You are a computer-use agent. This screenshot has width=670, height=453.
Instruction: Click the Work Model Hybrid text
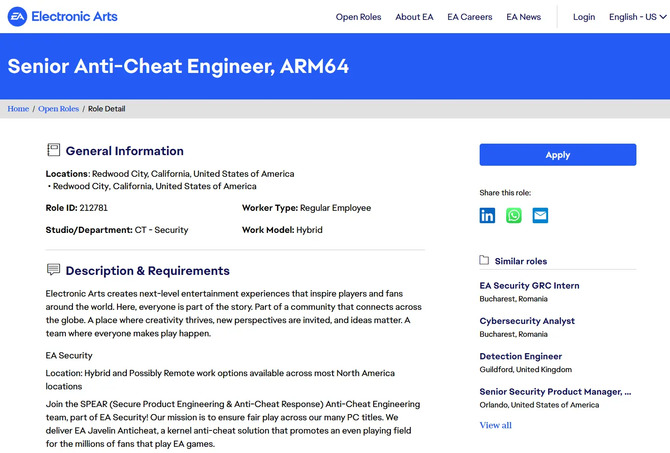(x=282, y=230)
